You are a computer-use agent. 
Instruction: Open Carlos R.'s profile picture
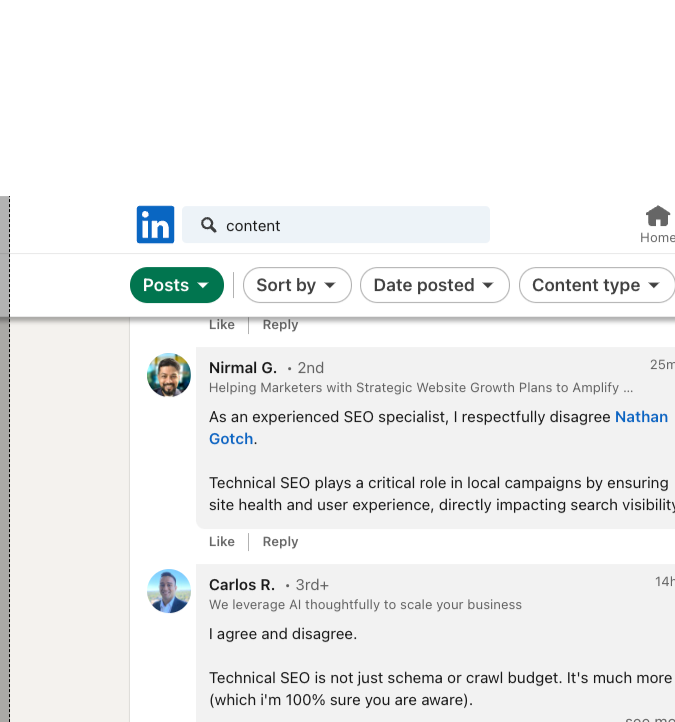point(169,591)
